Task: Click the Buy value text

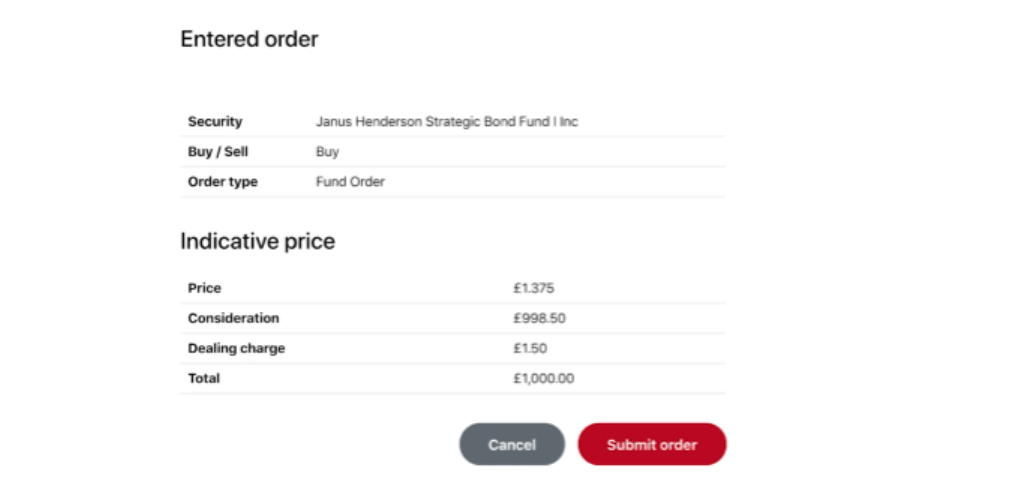Action: point(328,152)
